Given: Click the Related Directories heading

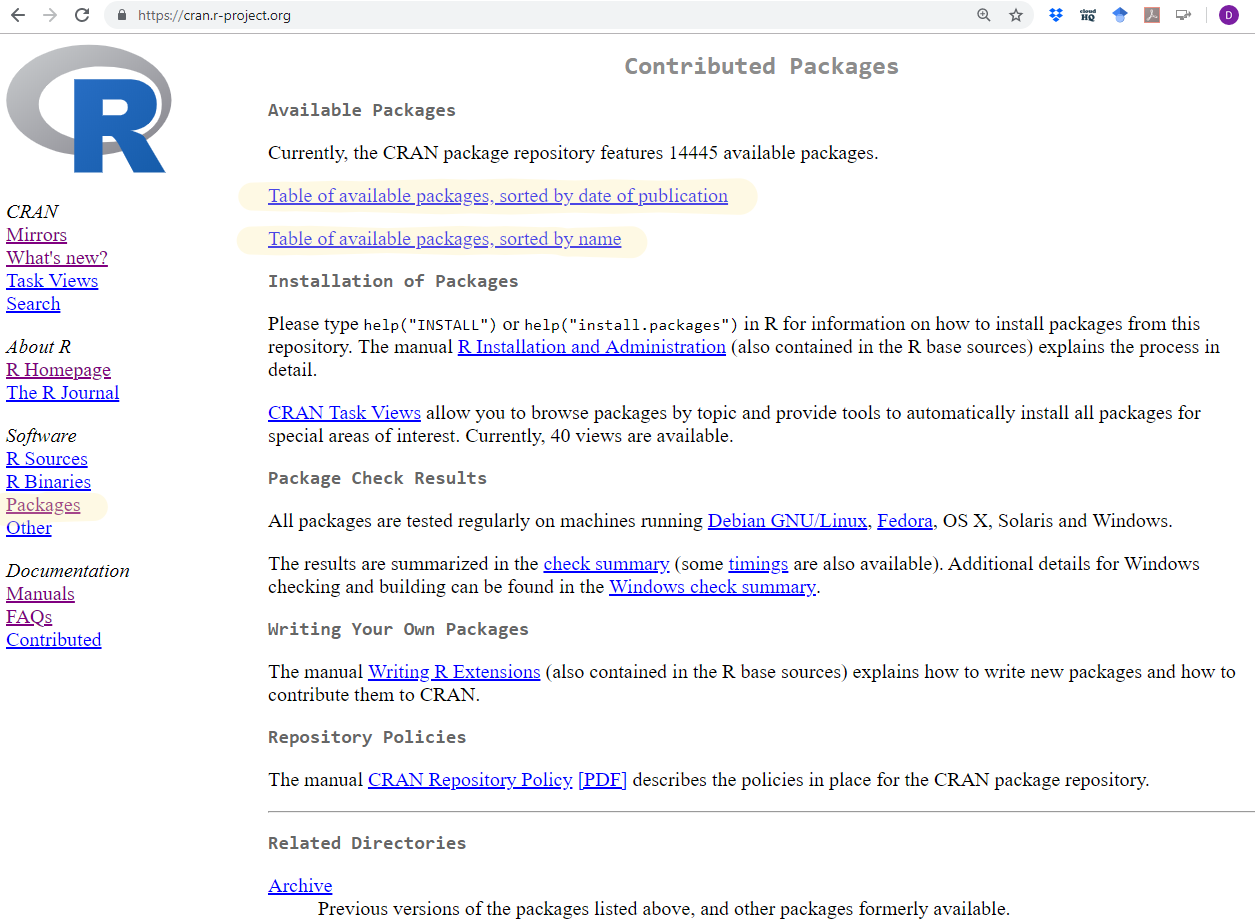Looking at the screenshot, I should (367, 843).
